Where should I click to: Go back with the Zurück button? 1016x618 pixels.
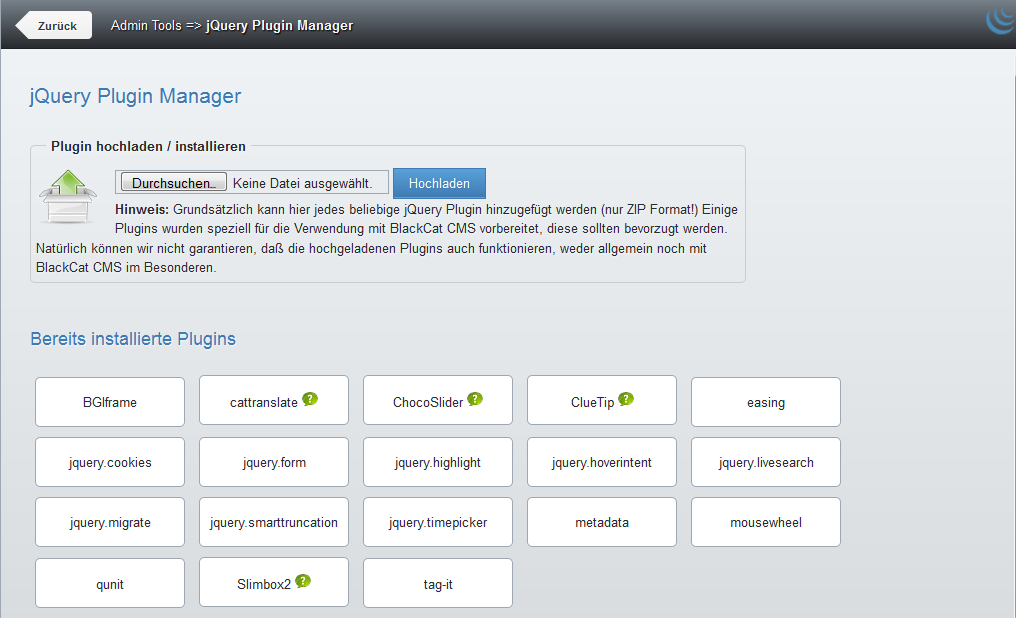[55, 26]
